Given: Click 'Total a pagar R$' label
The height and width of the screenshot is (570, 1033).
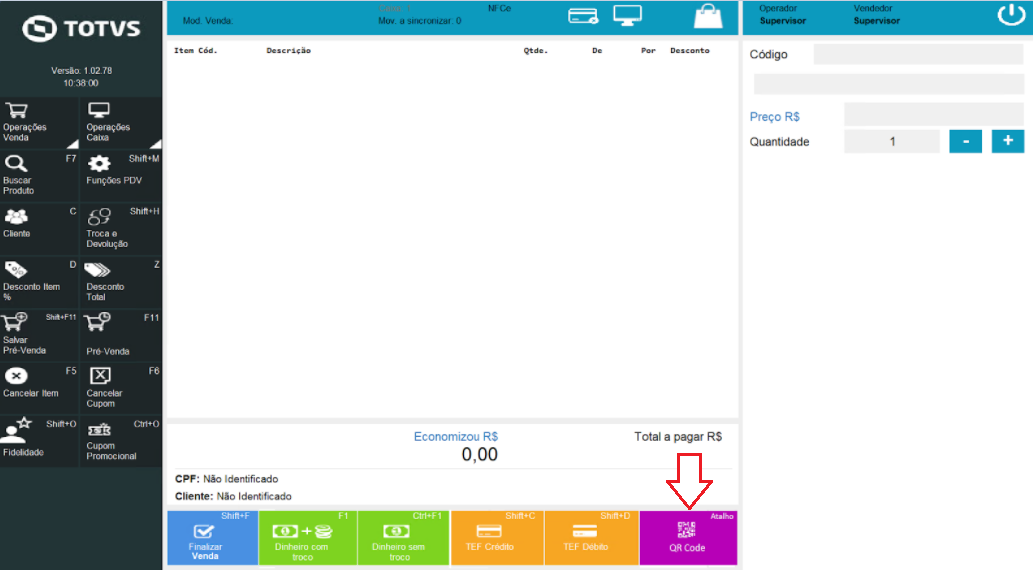Looking at the screenshot, I should coord(678,436).
